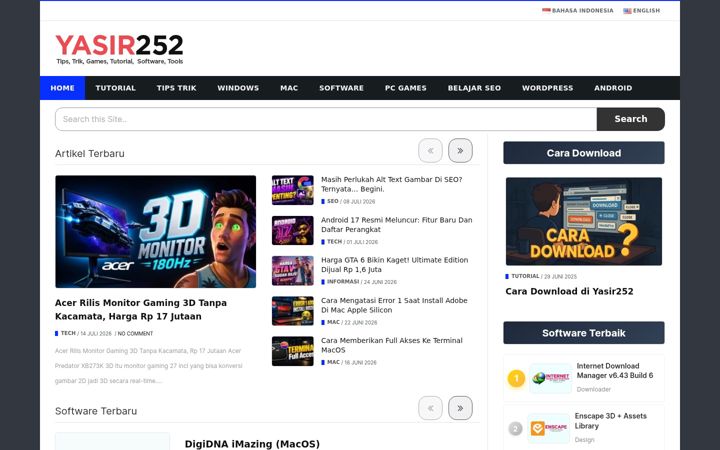Open Harga GTA 6 Bikin Kaget article
The height and width of the screenshot is (450, 720).
[x=394, y=264]
